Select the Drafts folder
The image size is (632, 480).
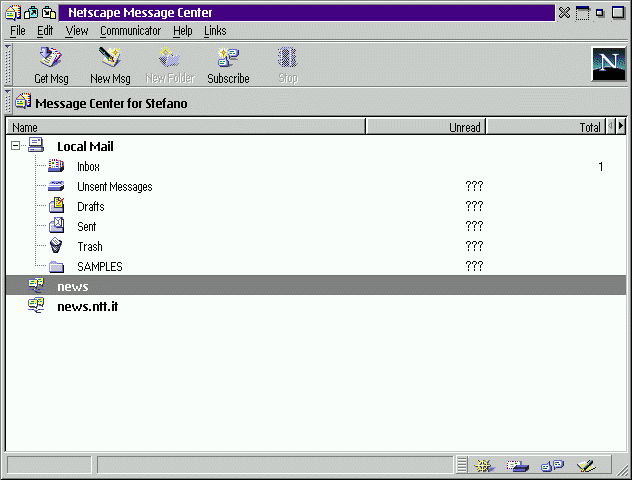[x=91, y=206]
